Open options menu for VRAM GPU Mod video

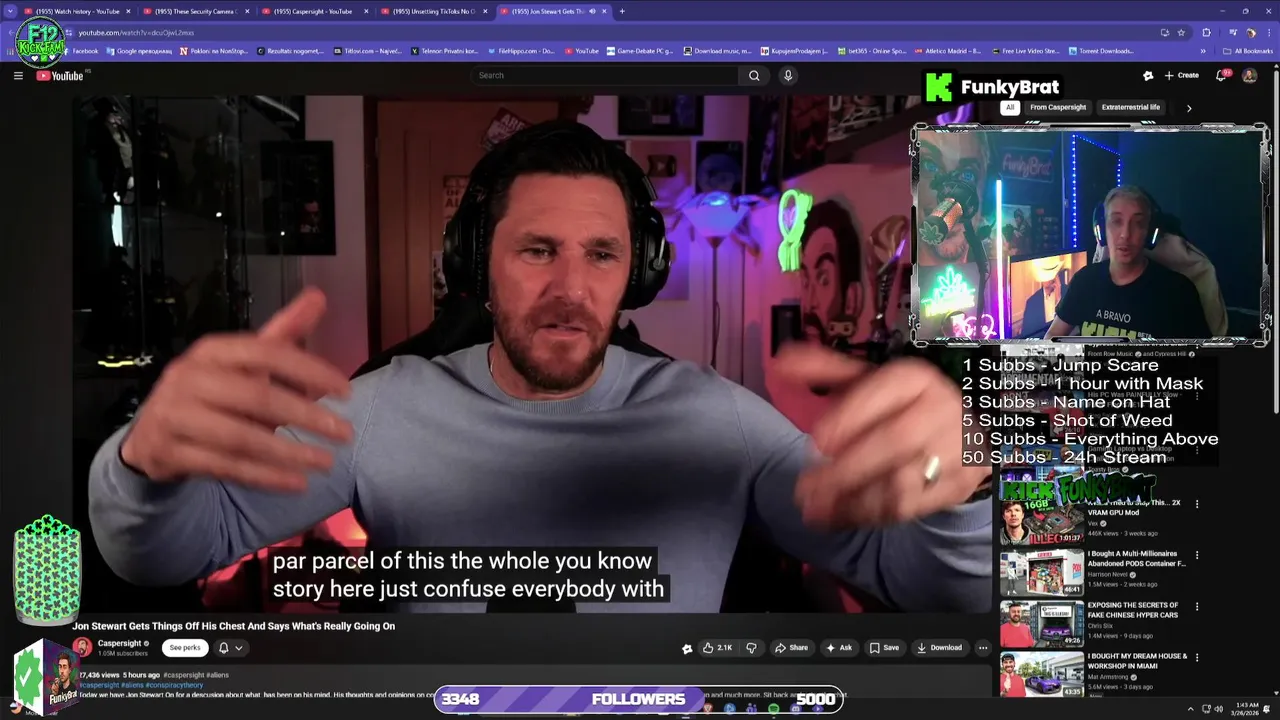[1197, 504]
